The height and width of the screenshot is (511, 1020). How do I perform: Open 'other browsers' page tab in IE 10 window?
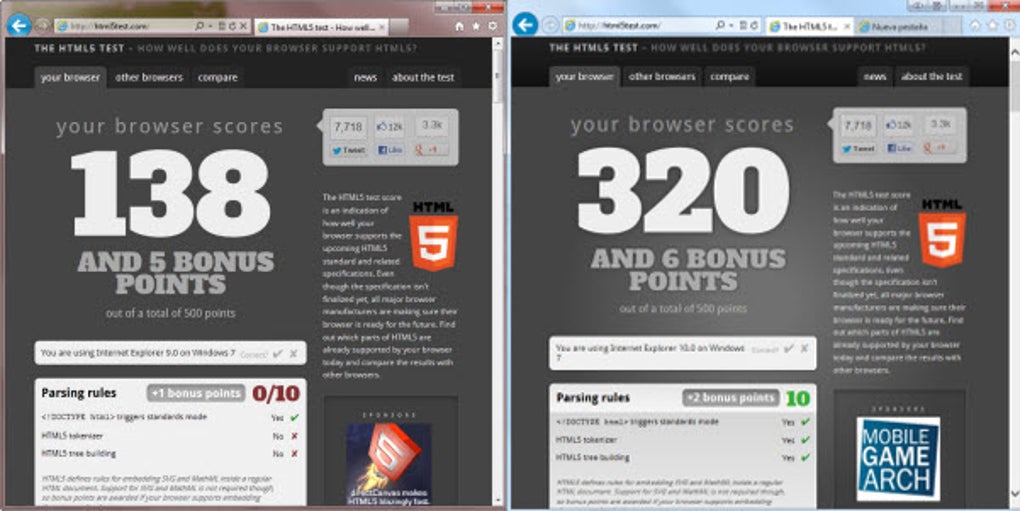(662, 77)
